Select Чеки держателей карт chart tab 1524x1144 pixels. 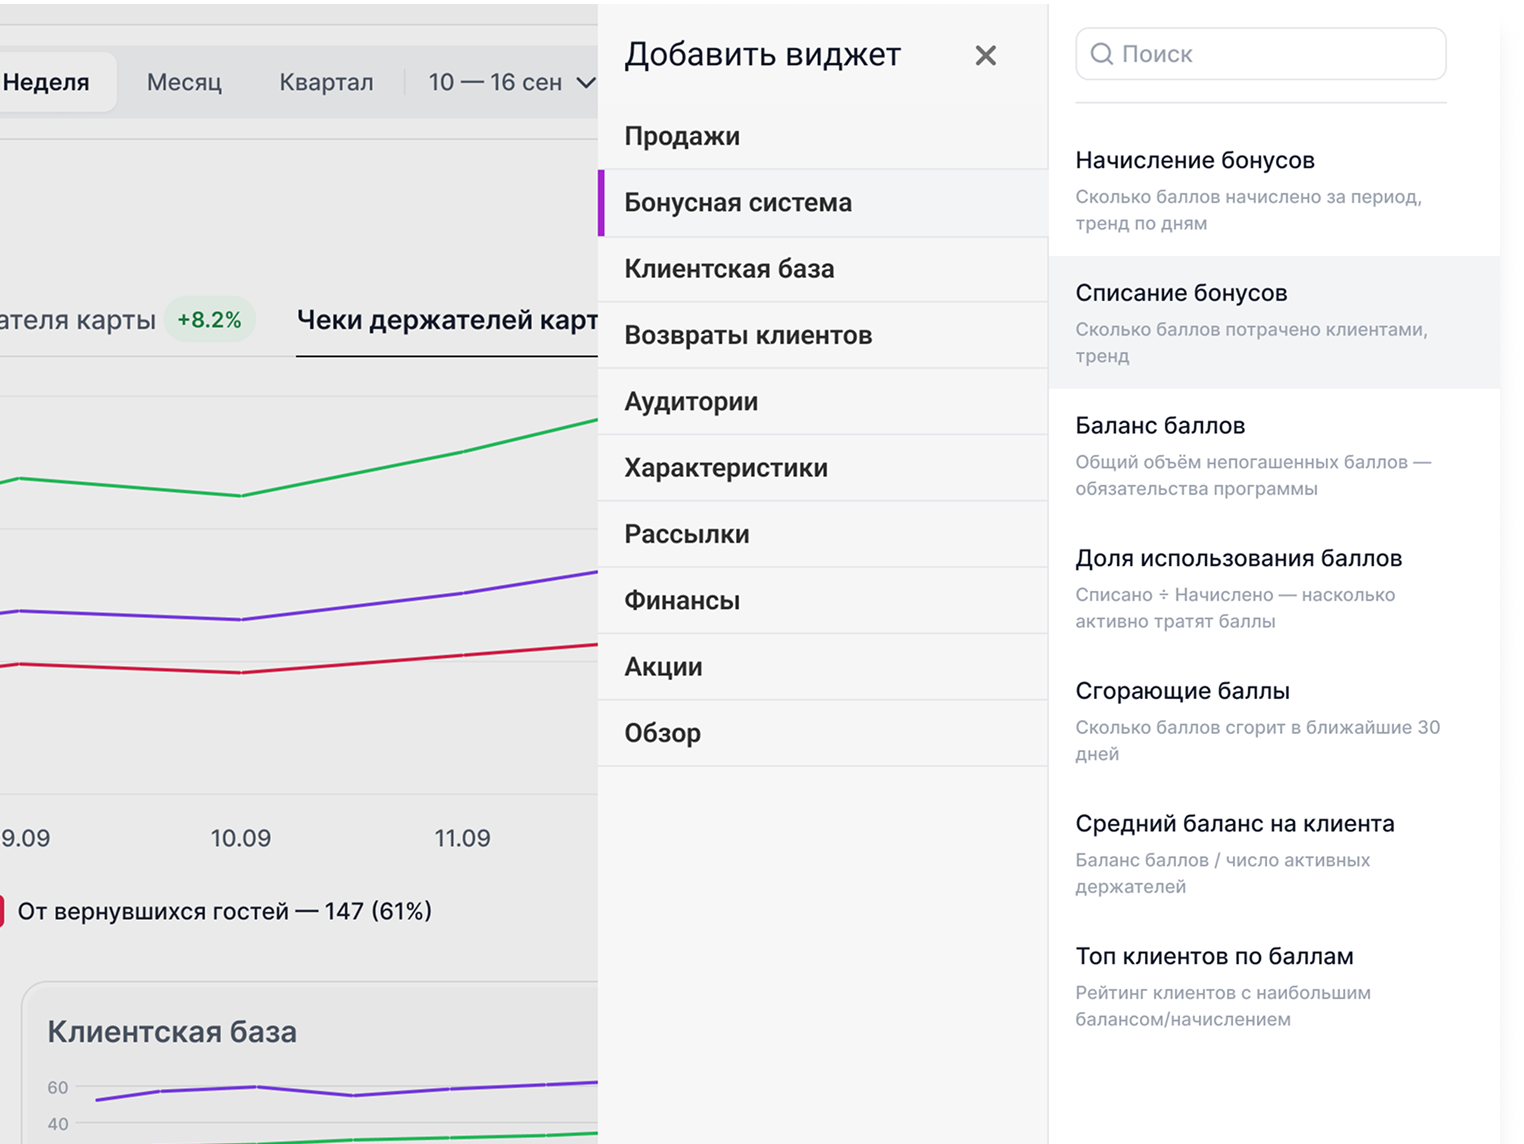point(447,320)
